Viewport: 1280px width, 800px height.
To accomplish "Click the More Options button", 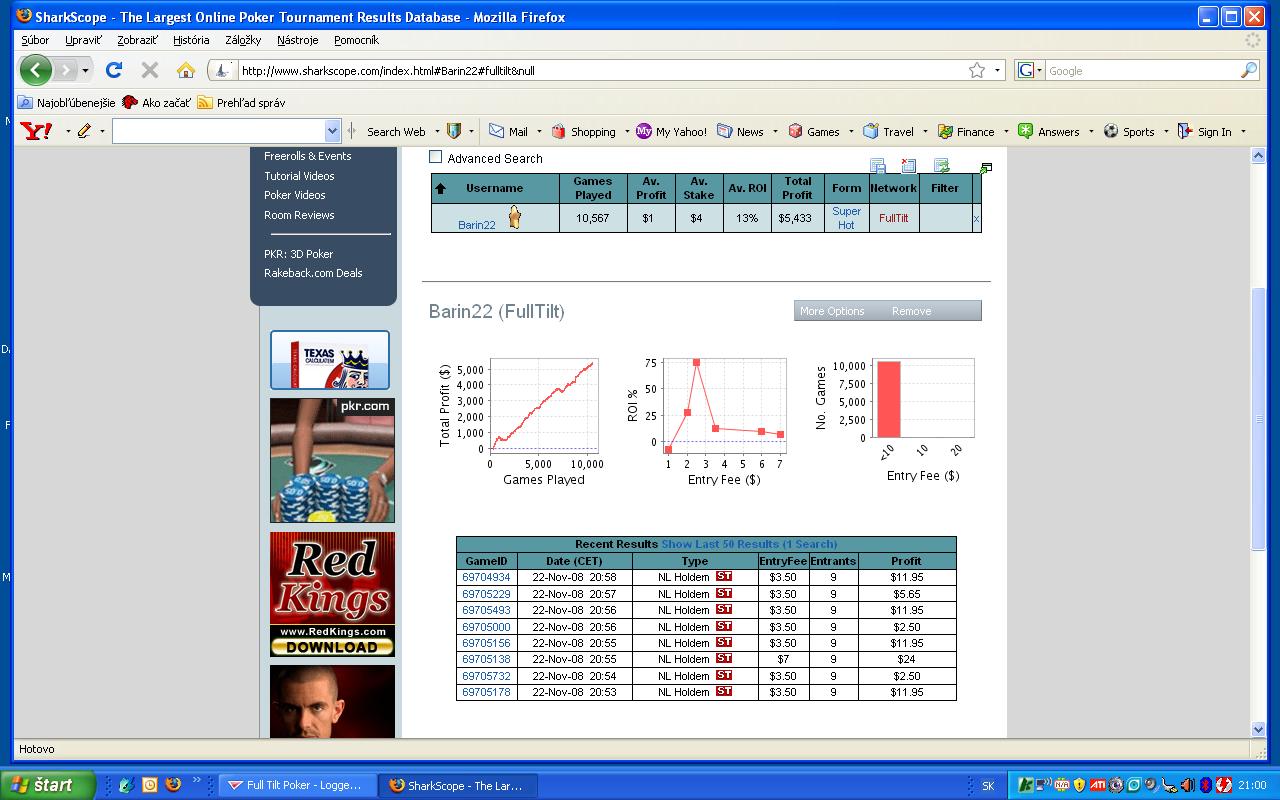I will click(832, 311).
